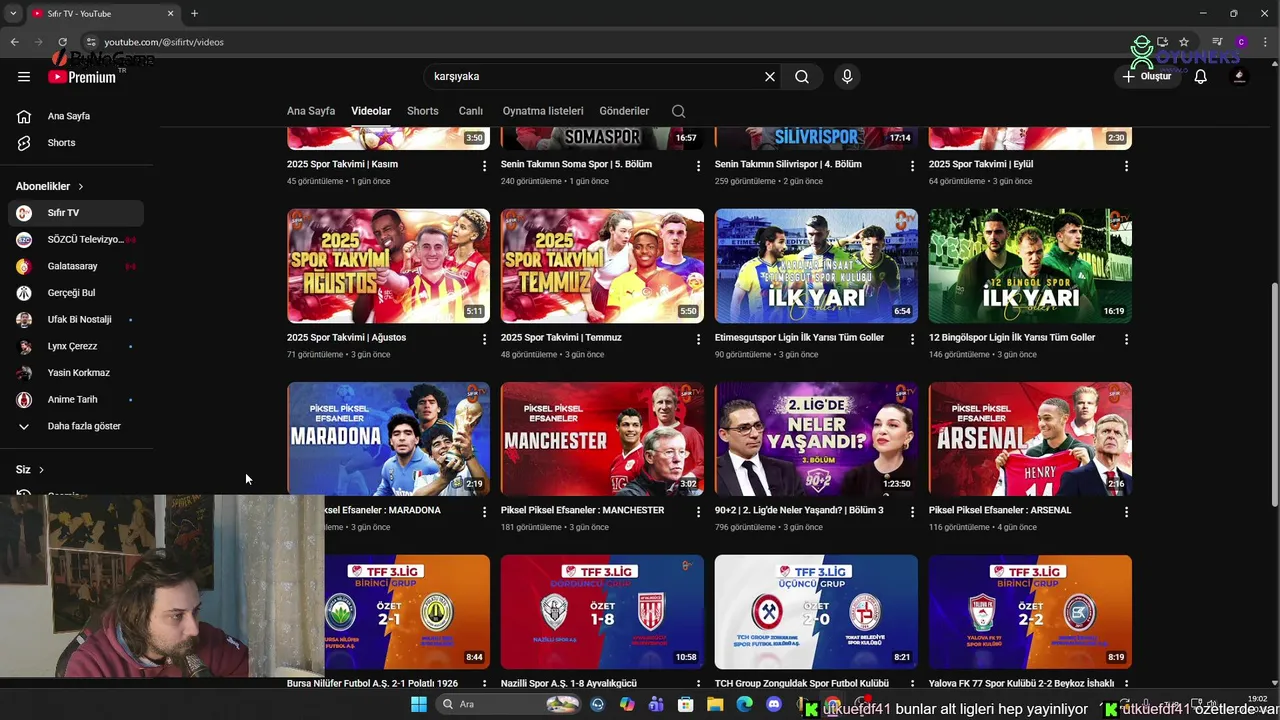Open more options for 2025 Spor Takvimi Temmuz
This screenshot has height=720, width=1280.
click(698, 339)
